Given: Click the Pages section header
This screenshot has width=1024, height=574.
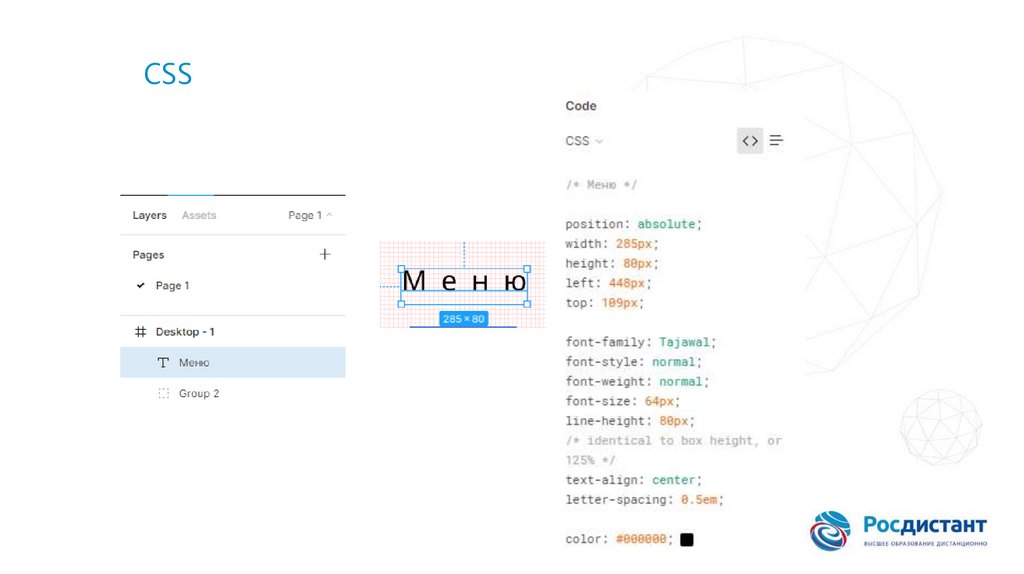Looking at the screenshot, I should (148, 255).
